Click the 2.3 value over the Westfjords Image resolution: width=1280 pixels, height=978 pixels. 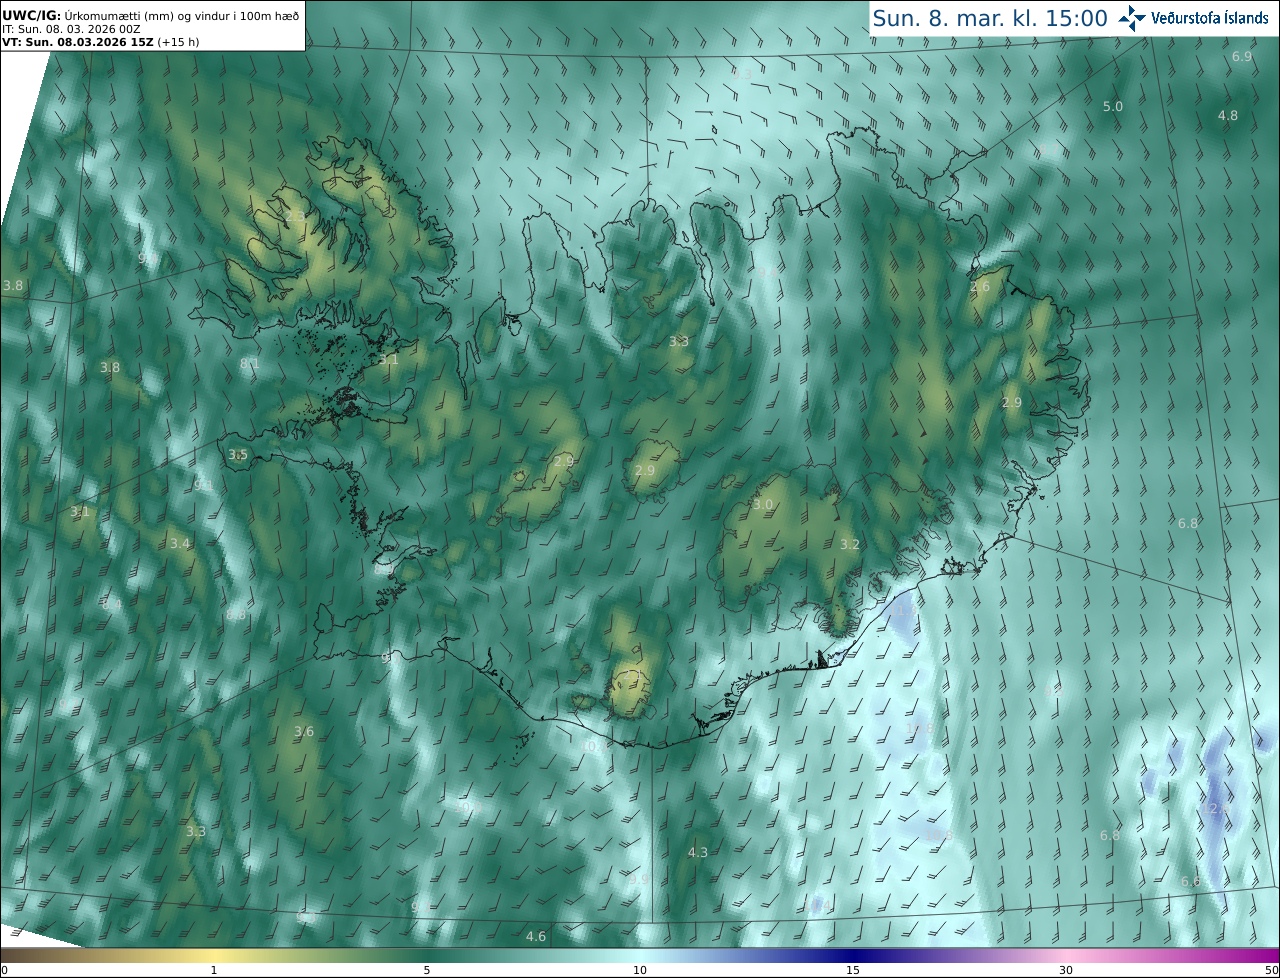pyautogui.click(x=296, y=216)
